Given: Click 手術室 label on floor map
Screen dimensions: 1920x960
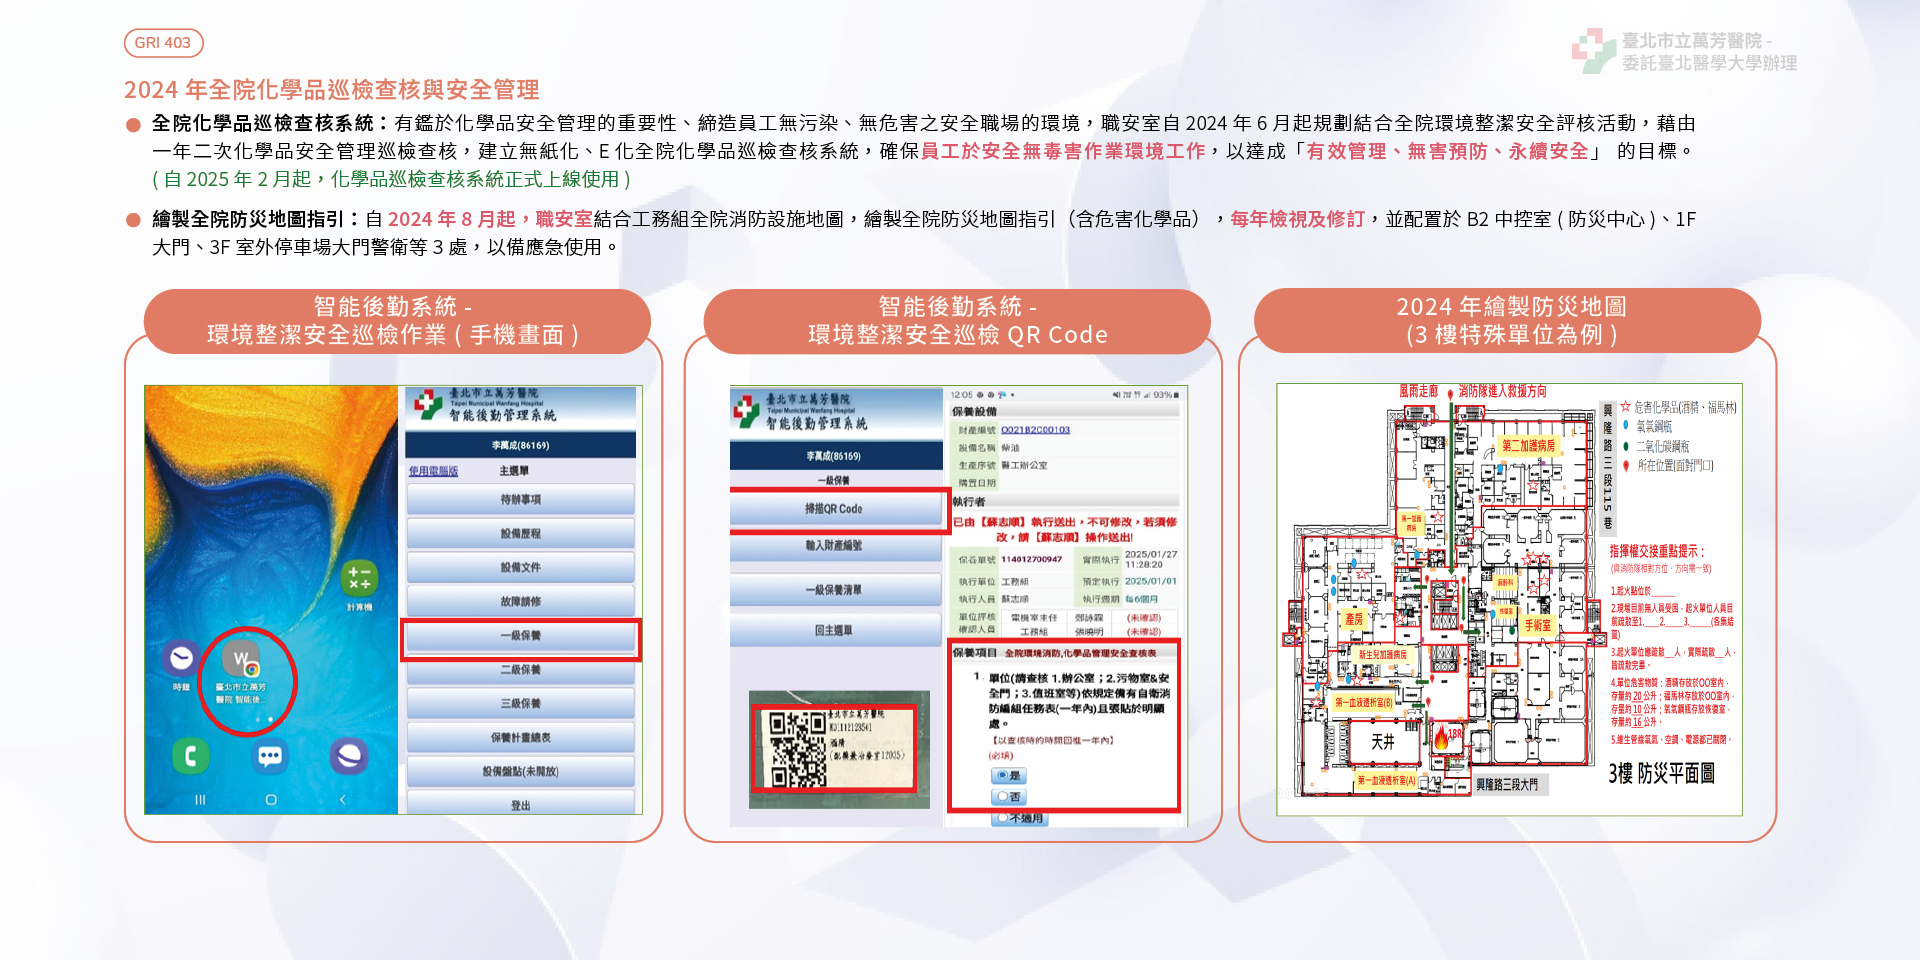Looking at the screenshot, I should pos(1537,625).
